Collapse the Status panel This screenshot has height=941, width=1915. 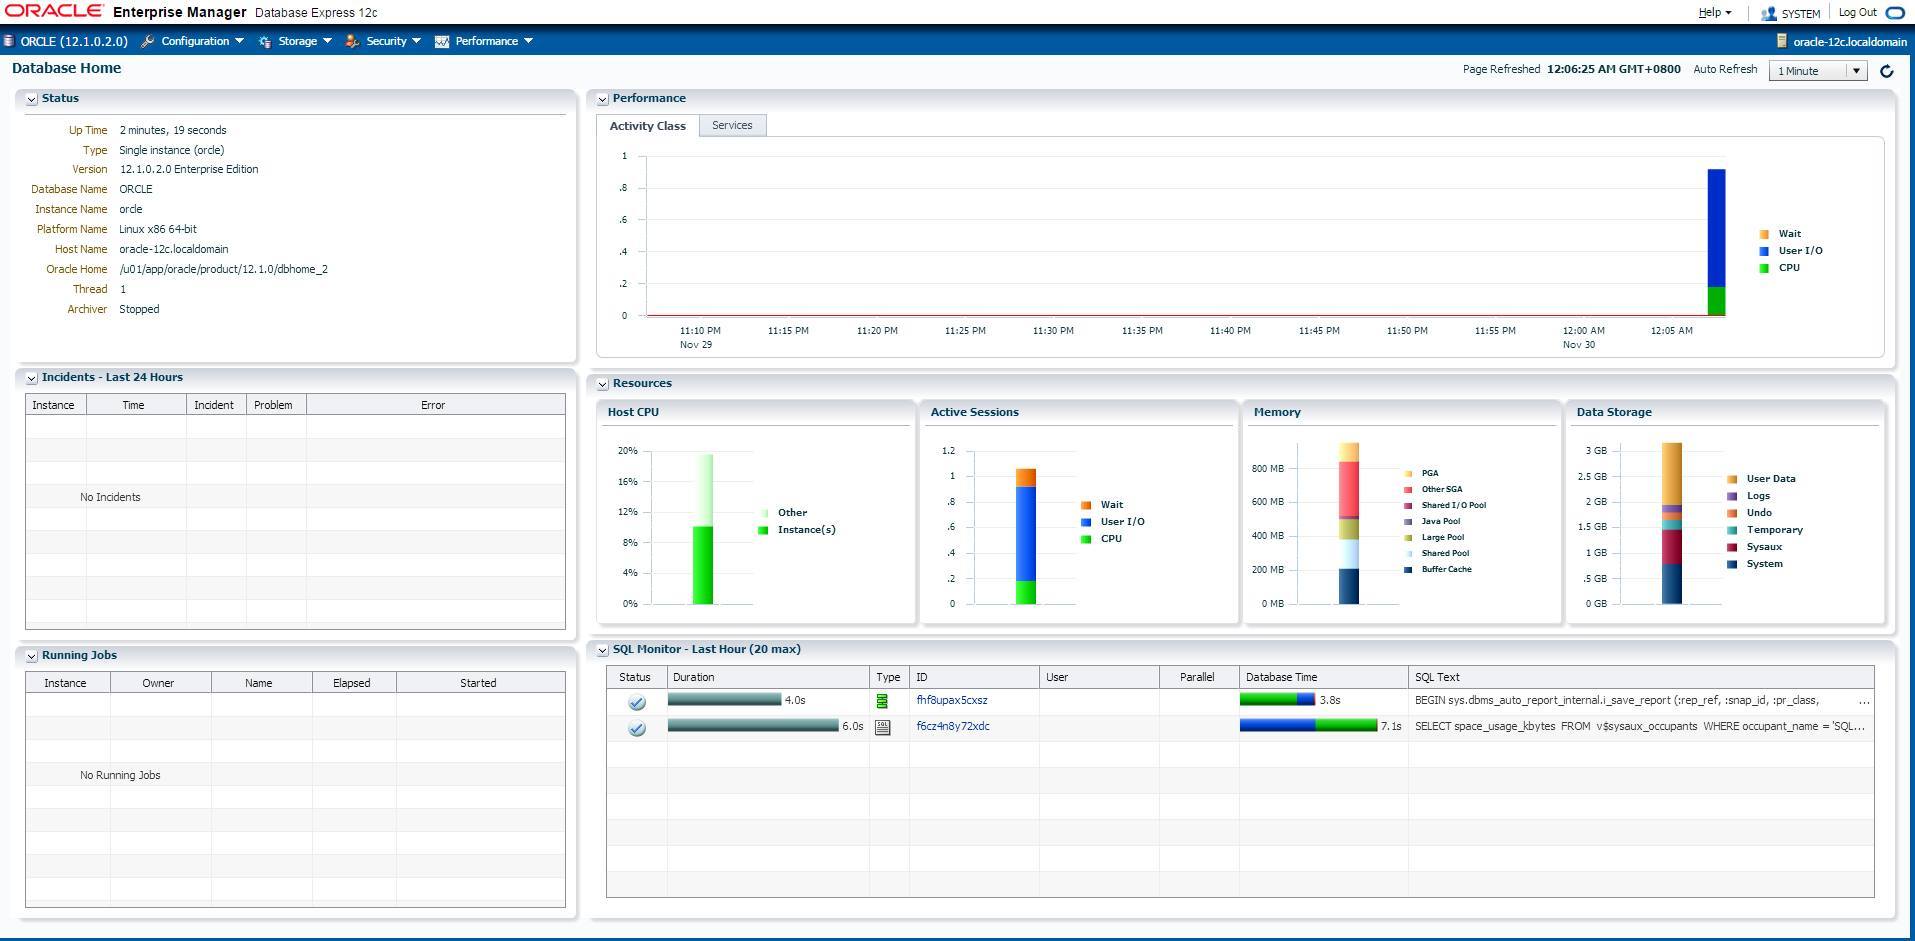(31, 99)
